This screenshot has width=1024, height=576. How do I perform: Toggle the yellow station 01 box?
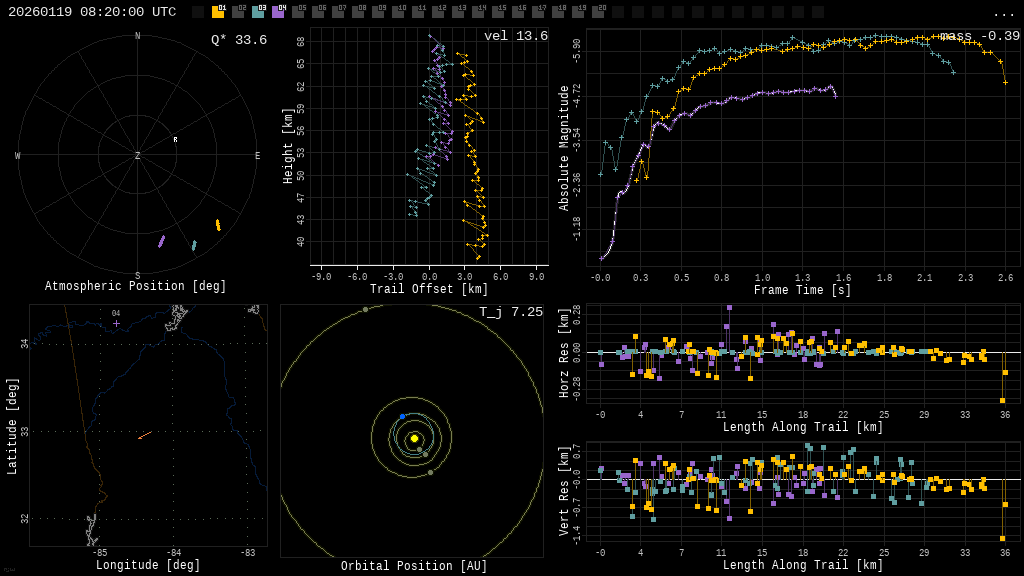coord(218,12)
